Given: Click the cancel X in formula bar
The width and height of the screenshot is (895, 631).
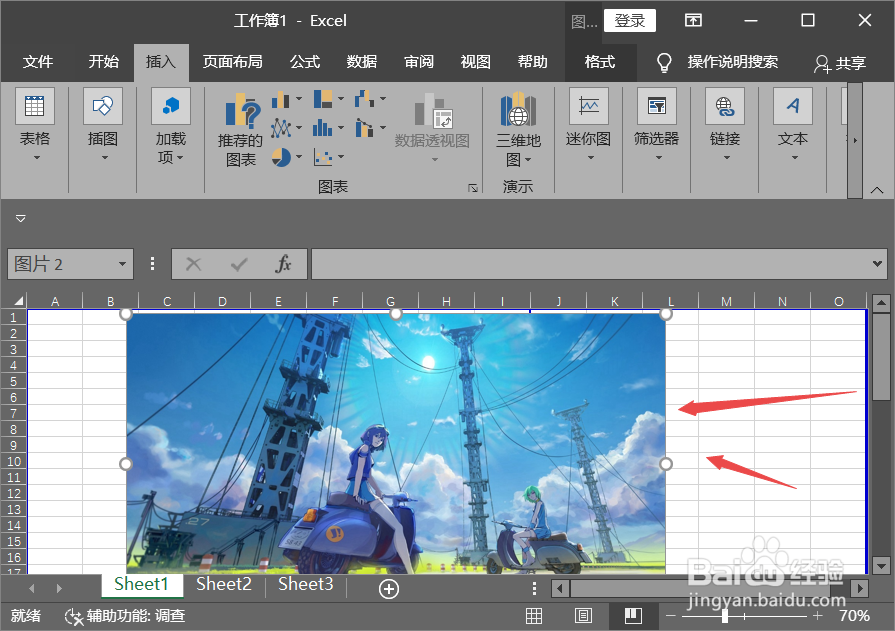Looking at the screenshot, I should click(193, 264).
